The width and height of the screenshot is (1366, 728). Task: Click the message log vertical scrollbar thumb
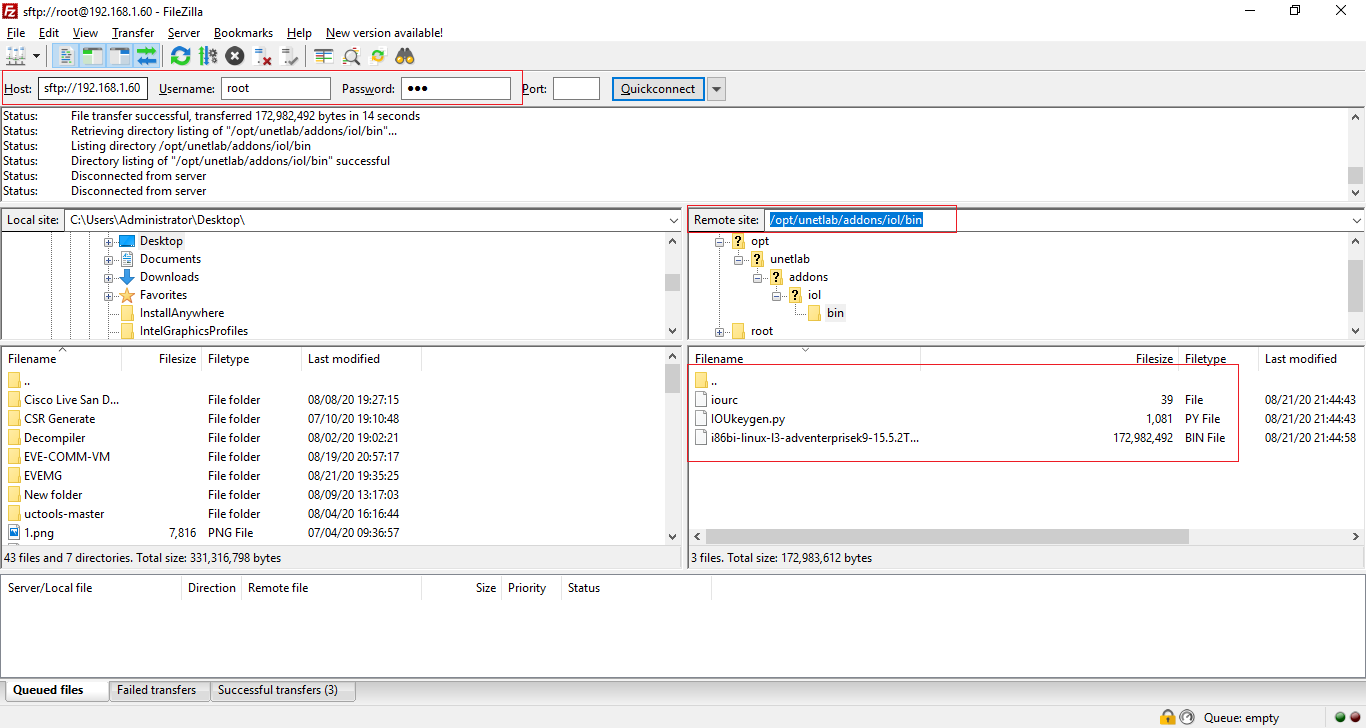tap(1356, 176)
